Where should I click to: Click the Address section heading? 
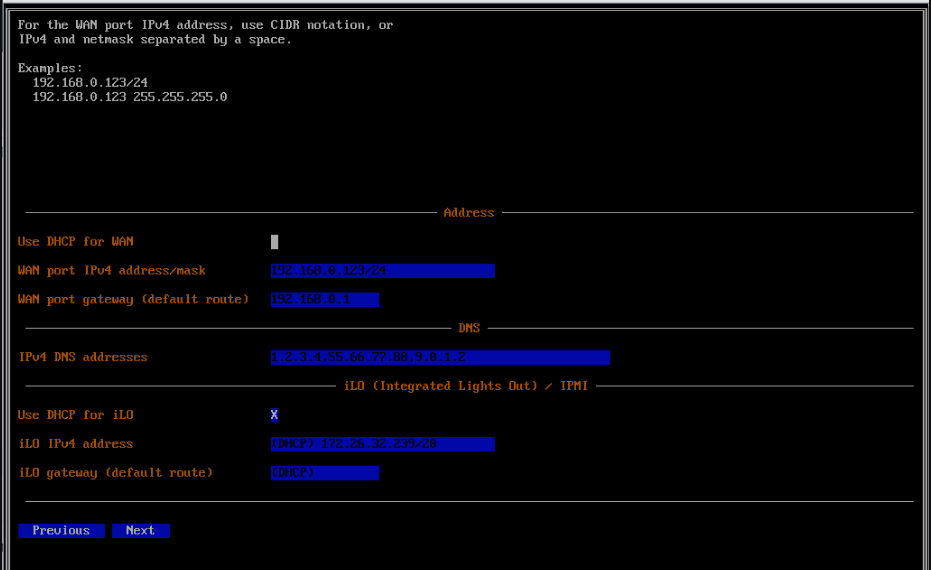[468, 213]
